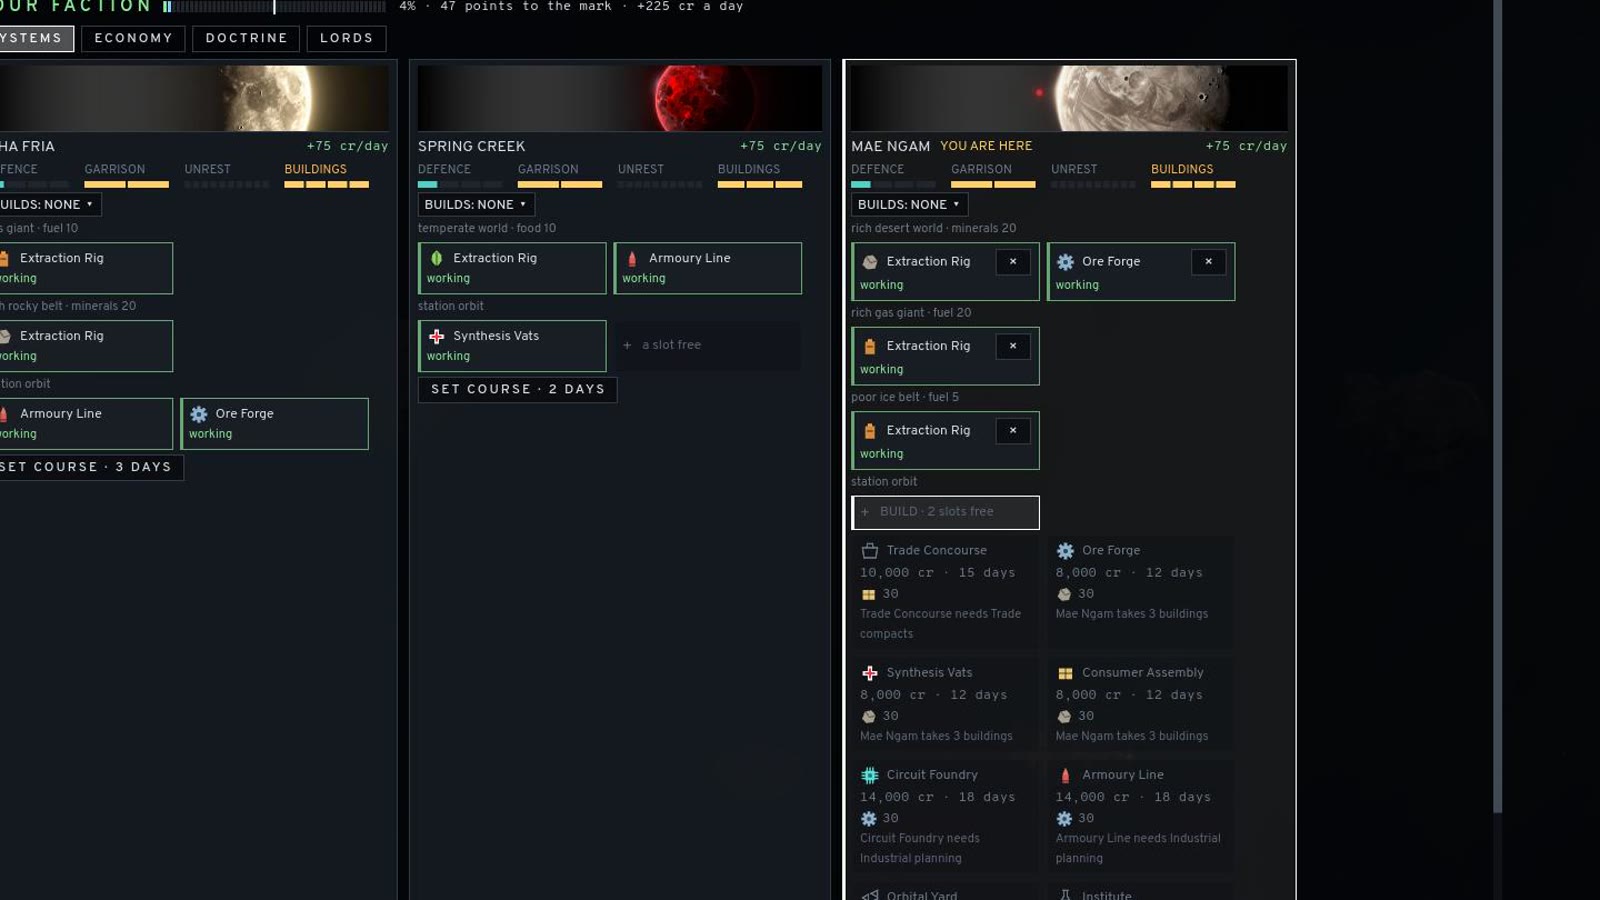Click the Ha Fria planet thumbnail
This screenshot has height=900, width=1600.
coord(194,98)
